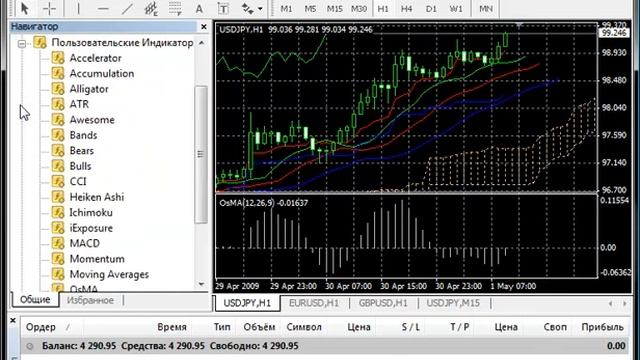This screenshot has height=360, width=640.
Task: Click Navigator scroll up arrow
Action: point(202,43)
